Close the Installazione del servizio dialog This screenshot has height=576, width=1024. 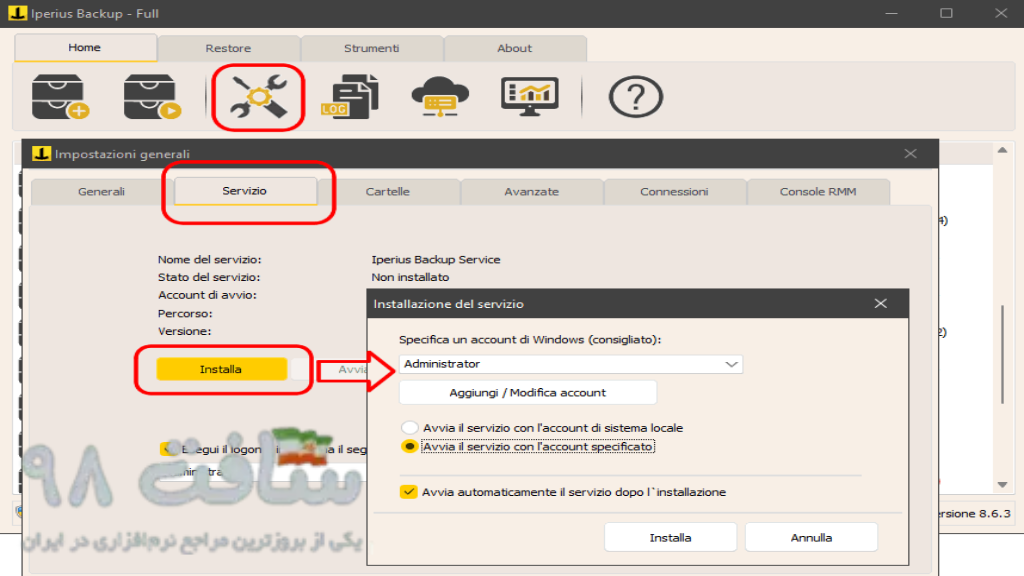point(880,304)
